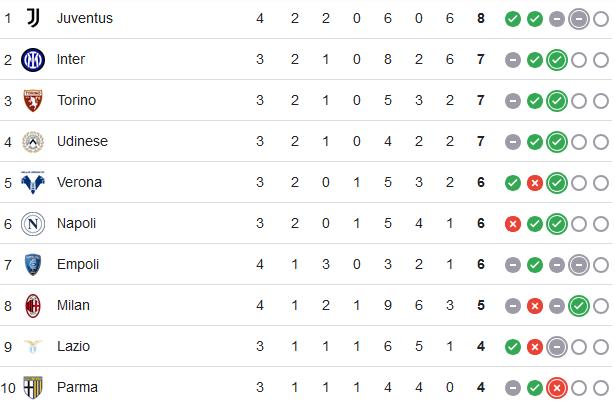The width and height of the screenshot is (615, 405).
Task: Select Juventus first green win indicator
Action: [x=513, y=19]
